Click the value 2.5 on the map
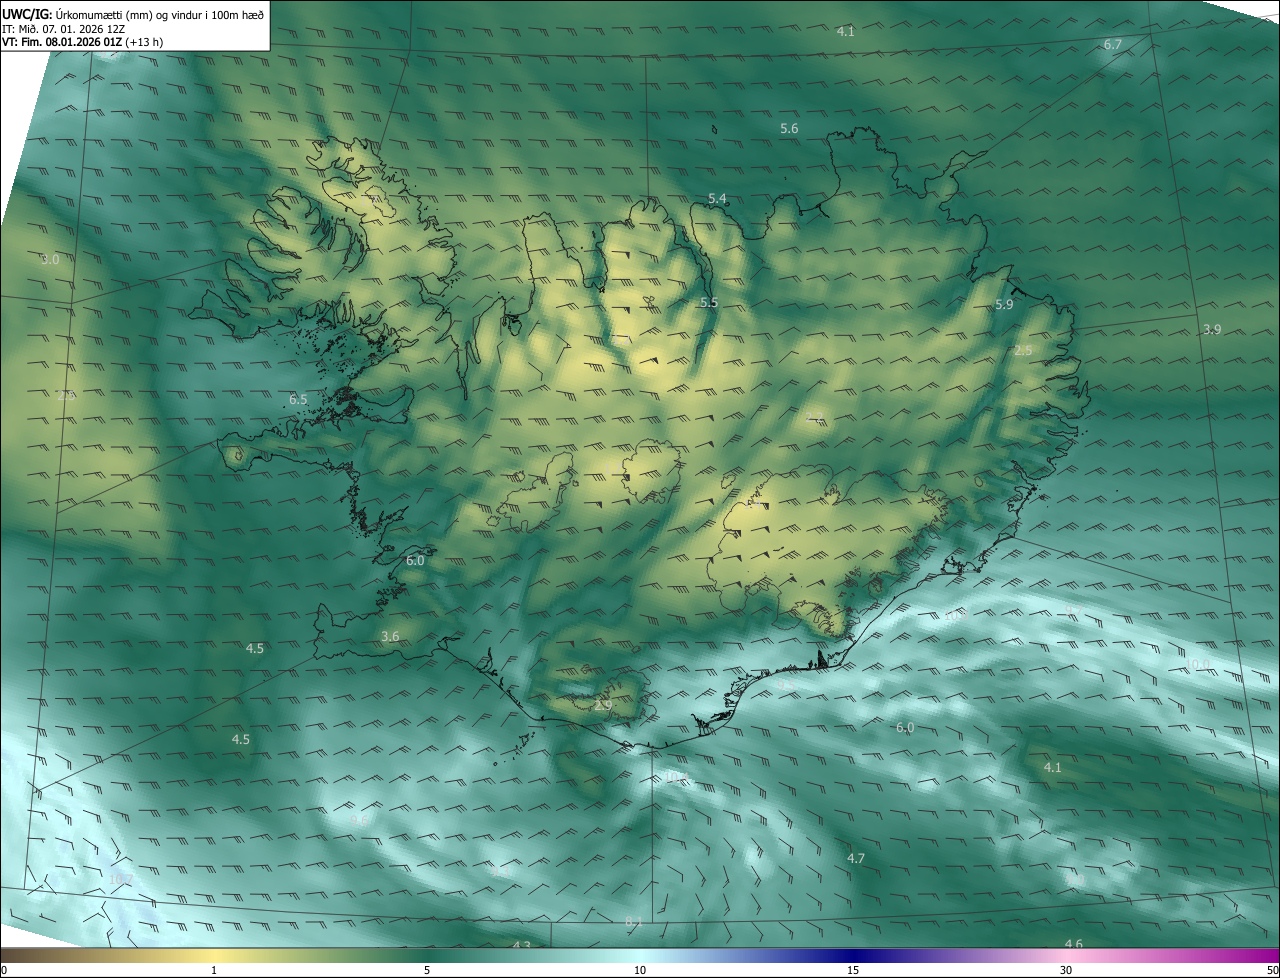Screen dimensions: 1280x978 1023,350
